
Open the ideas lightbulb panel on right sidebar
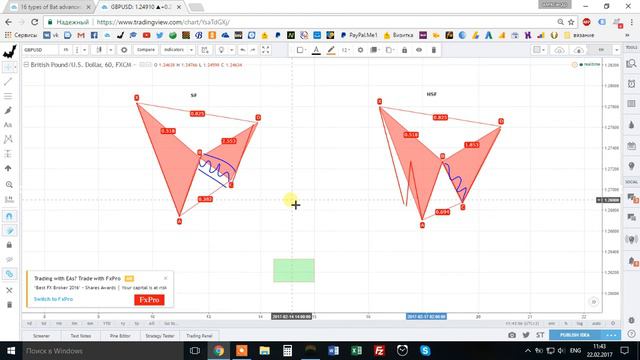(x=631, y=166)
